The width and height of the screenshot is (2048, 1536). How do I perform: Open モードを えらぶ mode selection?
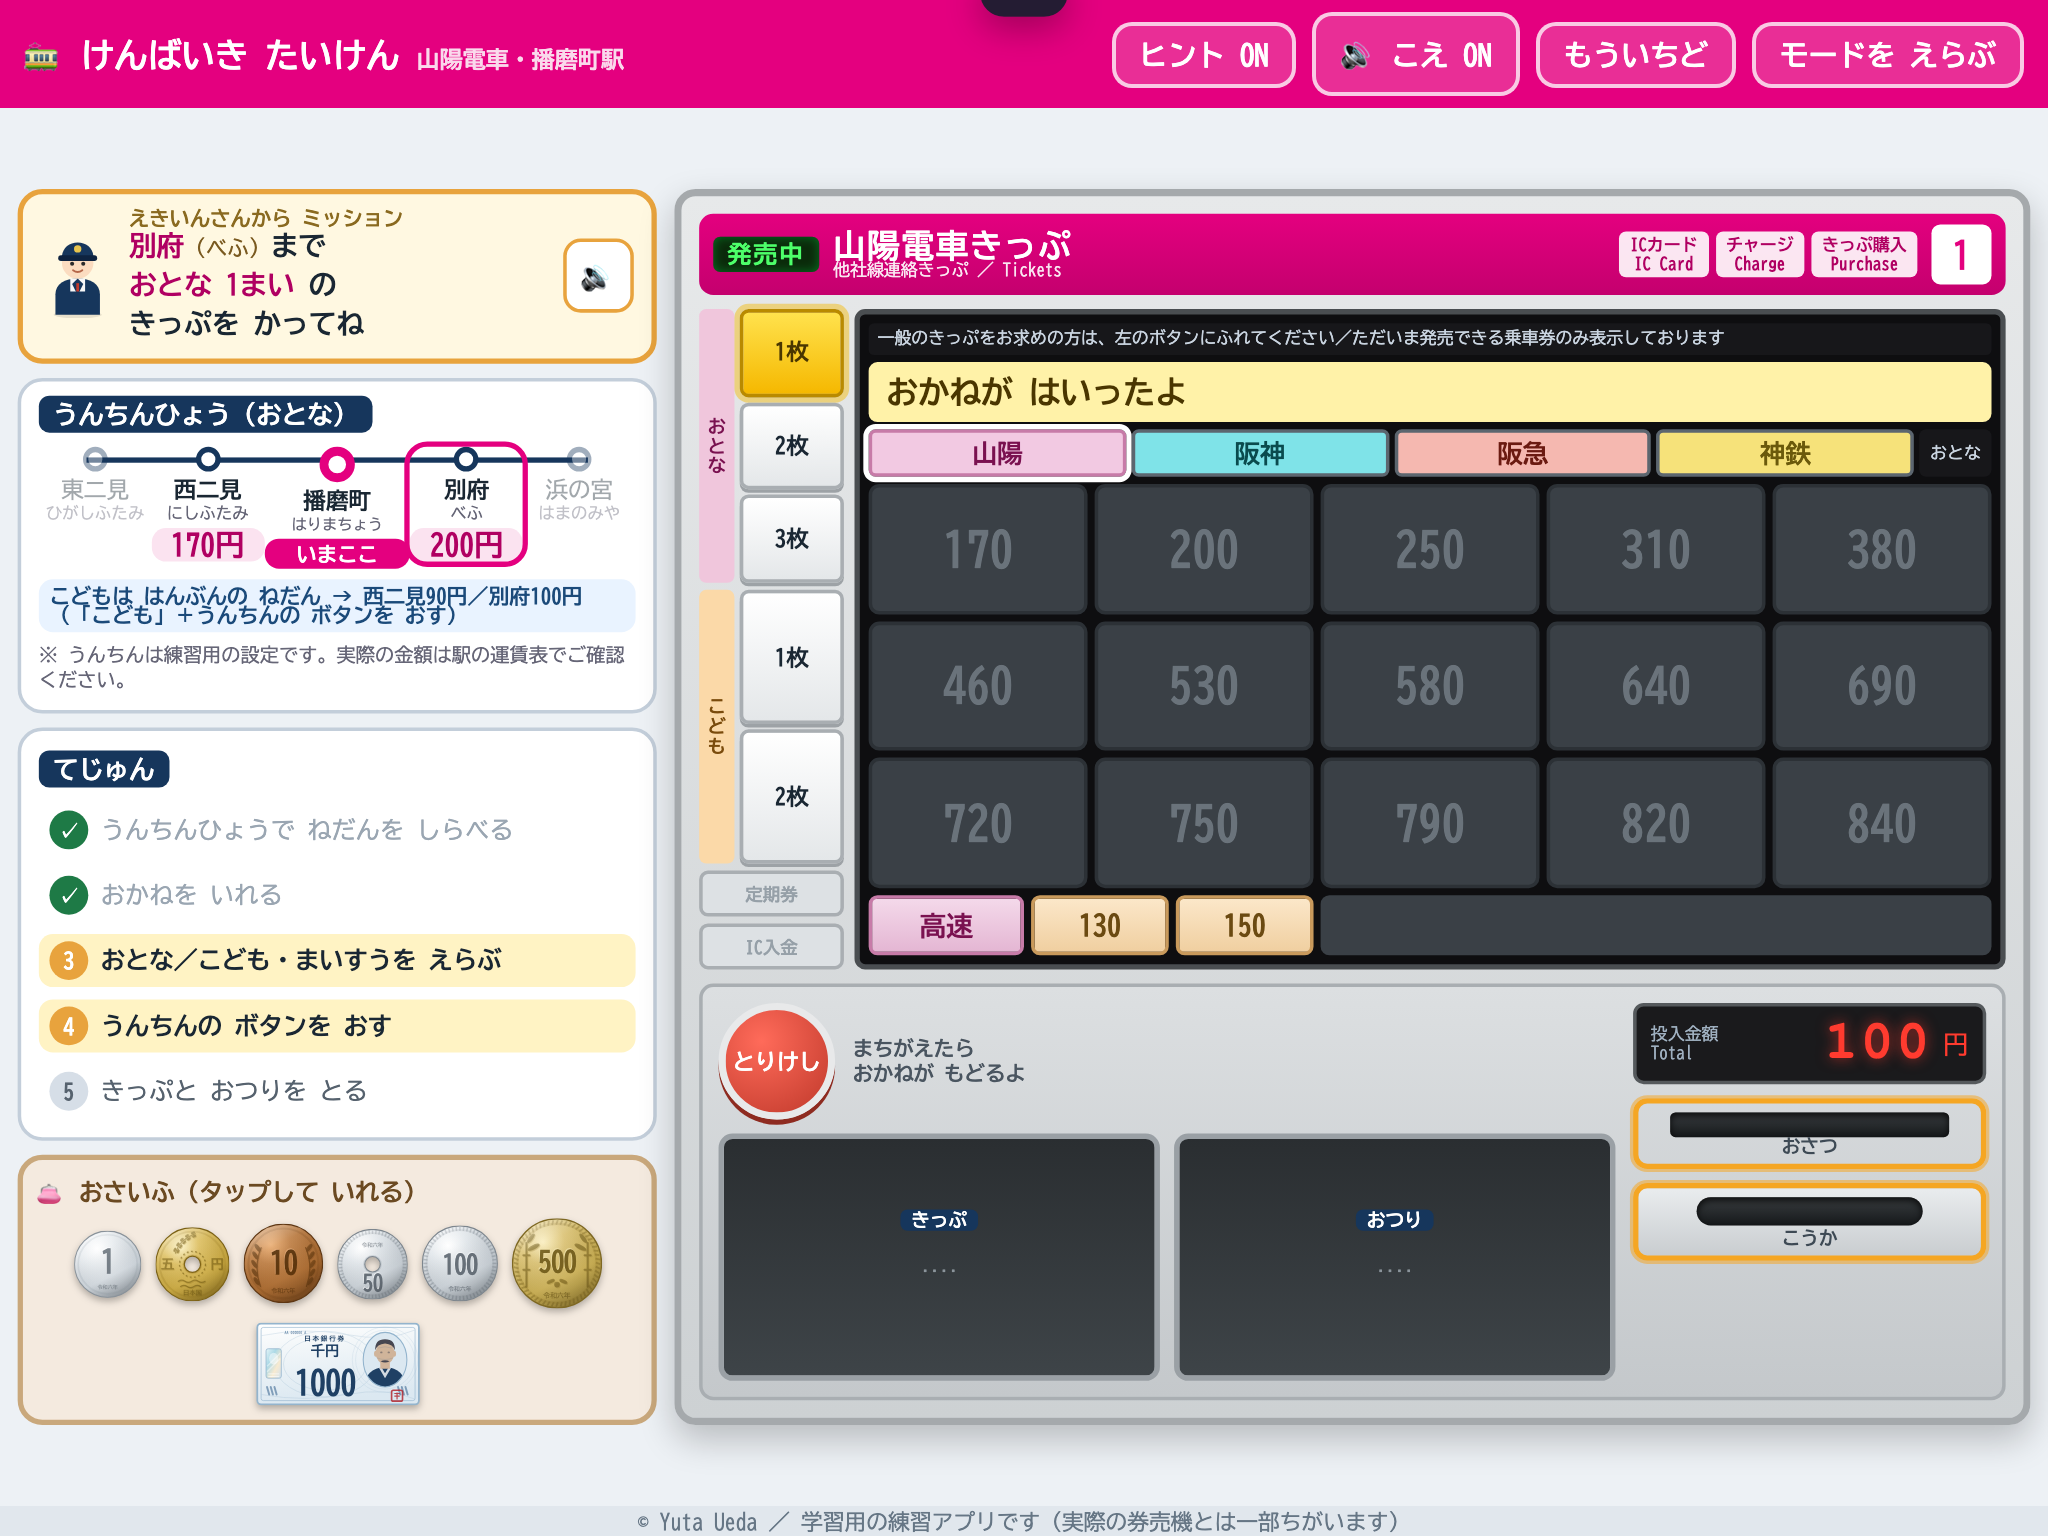tap(1888, 55)
